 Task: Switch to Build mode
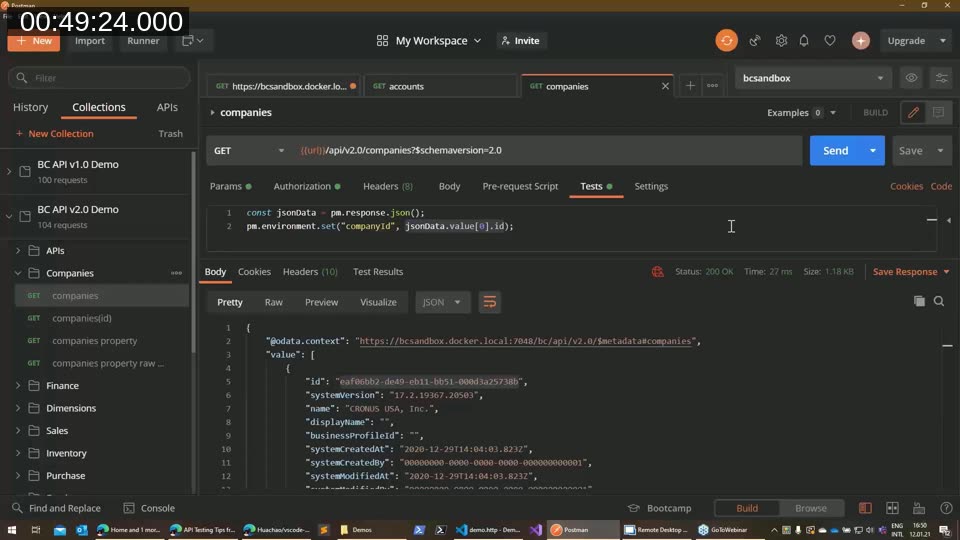pos(747,508)
